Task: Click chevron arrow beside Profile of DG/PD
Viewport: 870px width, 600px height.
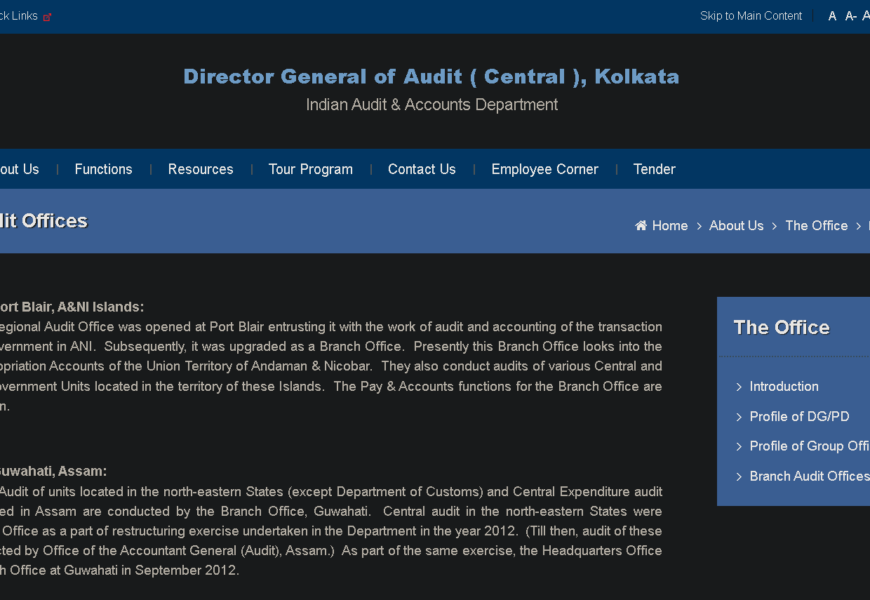Action: tap(739, 417)
